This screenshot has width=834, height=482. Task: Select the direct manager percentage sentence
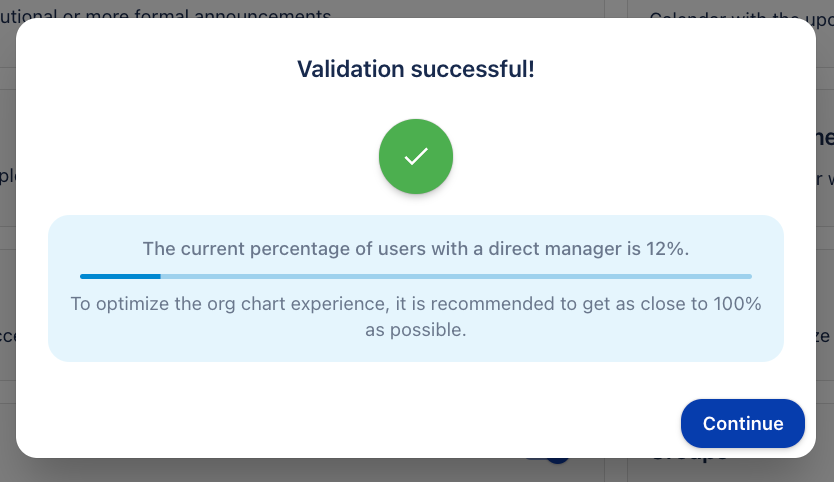416,249
